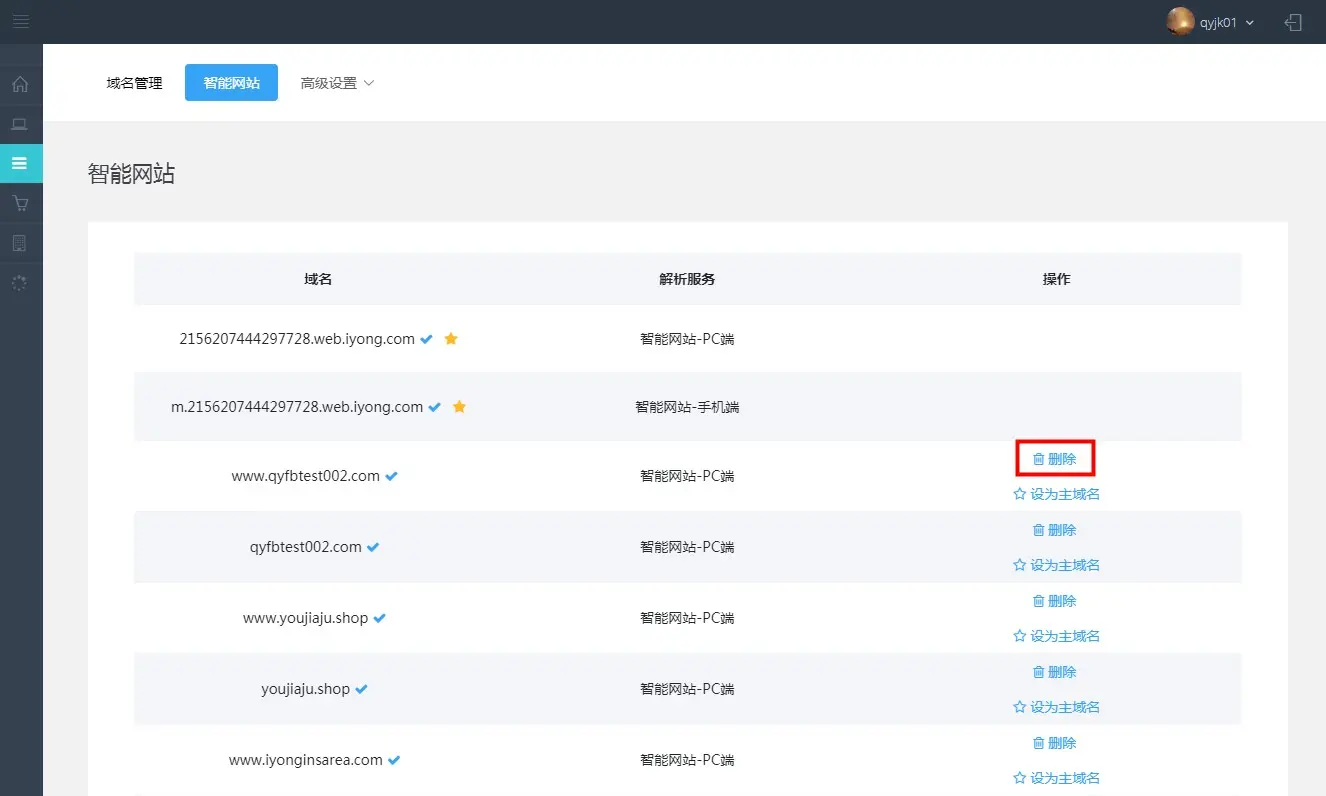Expand the qyjk01 user dropdown
The height and width of the screenshot is (796, 1326).
(1249, 23)
